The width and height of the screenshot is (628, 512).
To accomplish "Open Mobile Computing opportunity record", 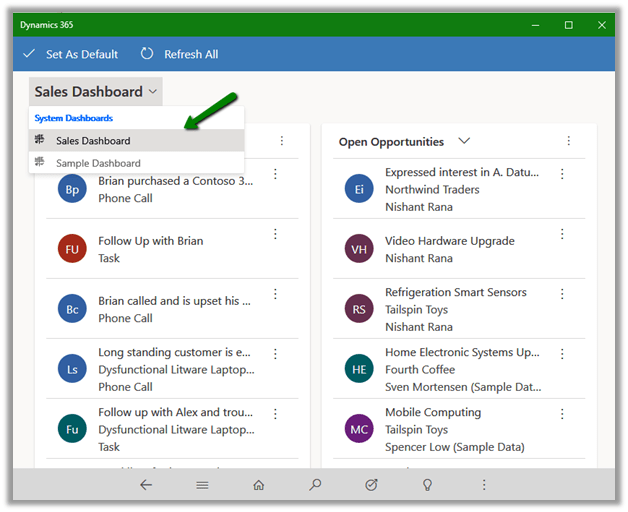I will pos(433,412).
